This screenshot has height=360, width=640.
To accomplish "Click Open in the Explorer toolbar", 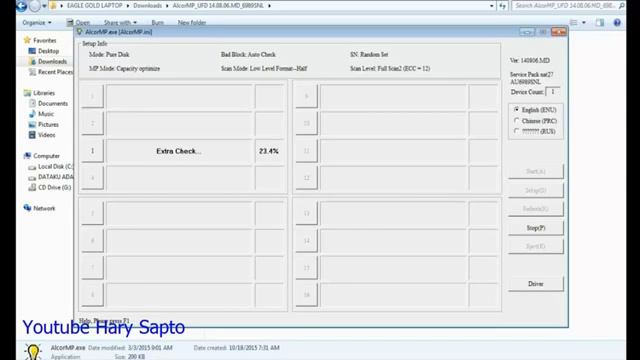I will pos(78,22).
